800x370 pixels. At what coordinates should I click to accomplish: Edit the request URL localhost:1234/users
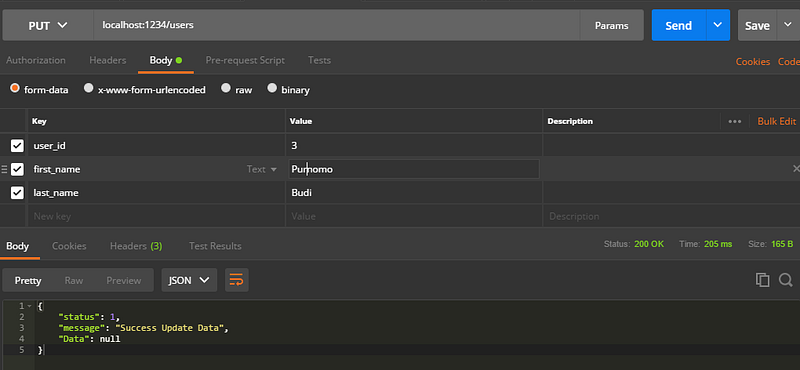(x=337, y=25)
